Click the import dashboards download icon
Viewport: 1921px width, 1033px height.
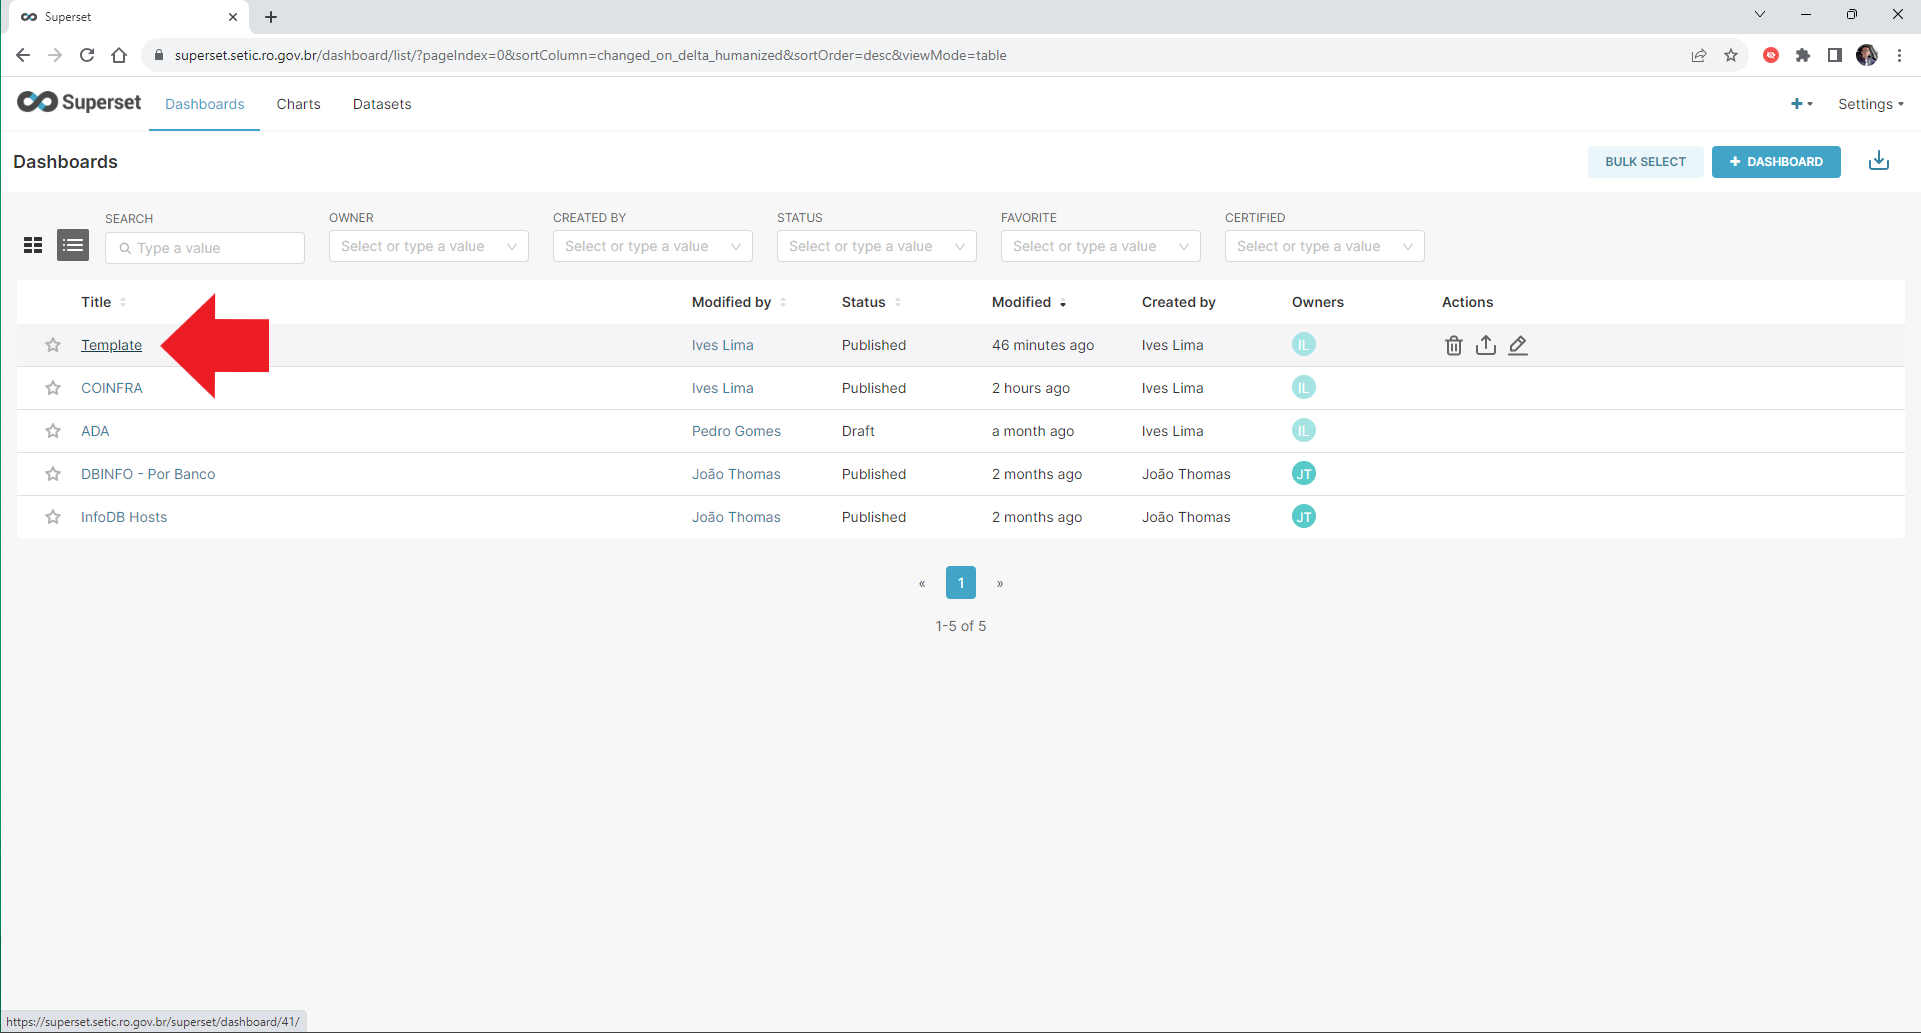(1879, 161)
